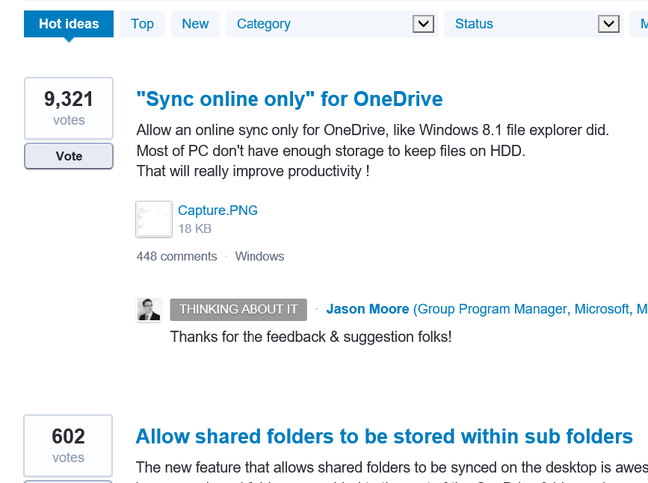648x483 pixels.
Task: Click the Category filter label
Action: [264, 24]
